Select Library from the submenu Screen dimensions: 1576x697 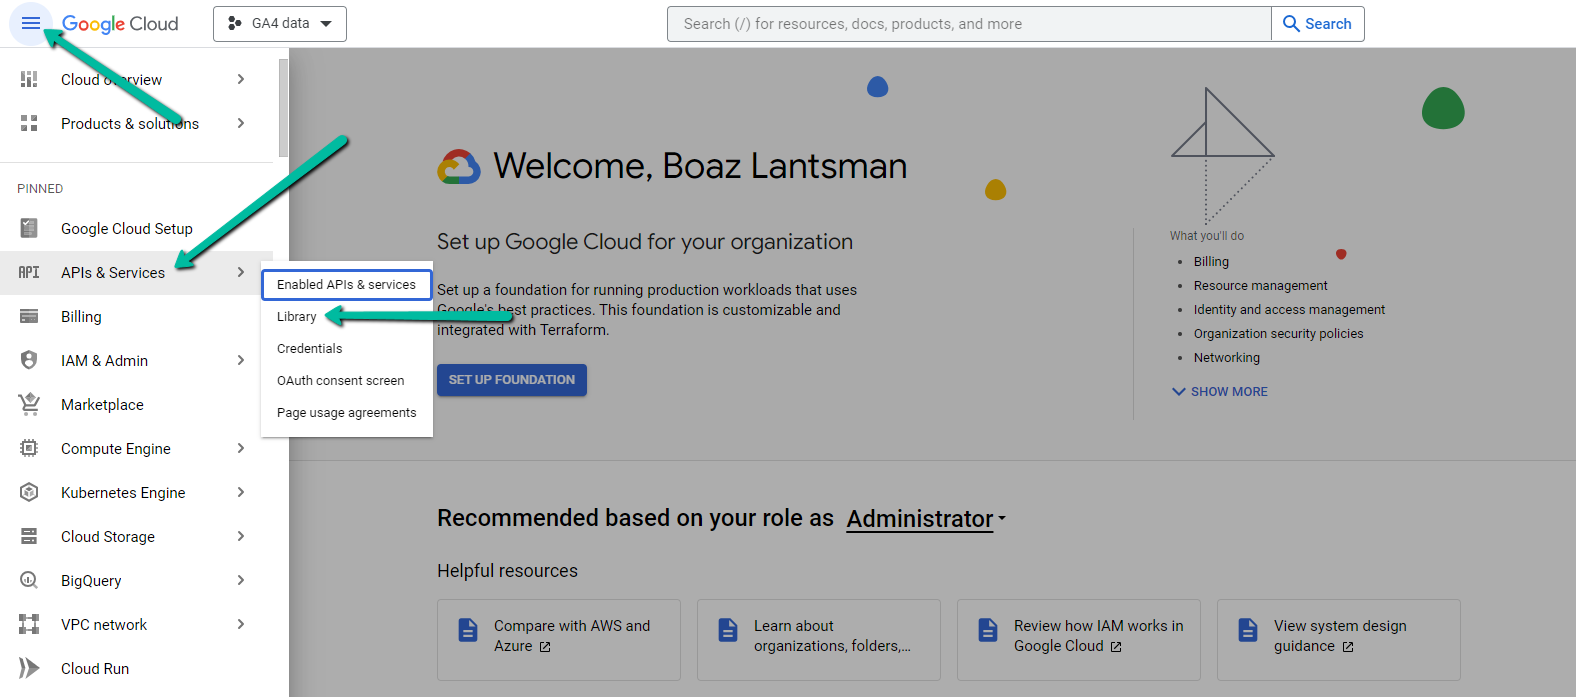[x=296, y=317]
